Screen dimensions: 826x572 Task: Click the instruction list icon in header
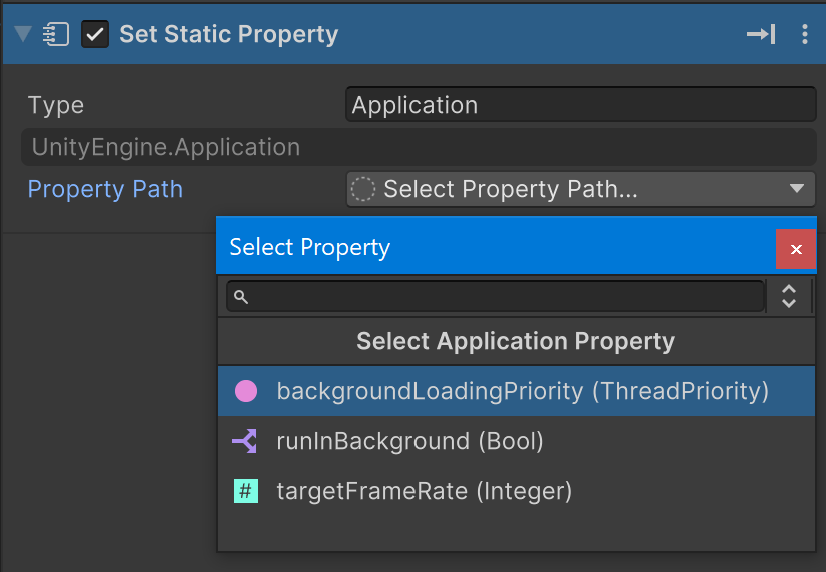click(x=56, y=34)
